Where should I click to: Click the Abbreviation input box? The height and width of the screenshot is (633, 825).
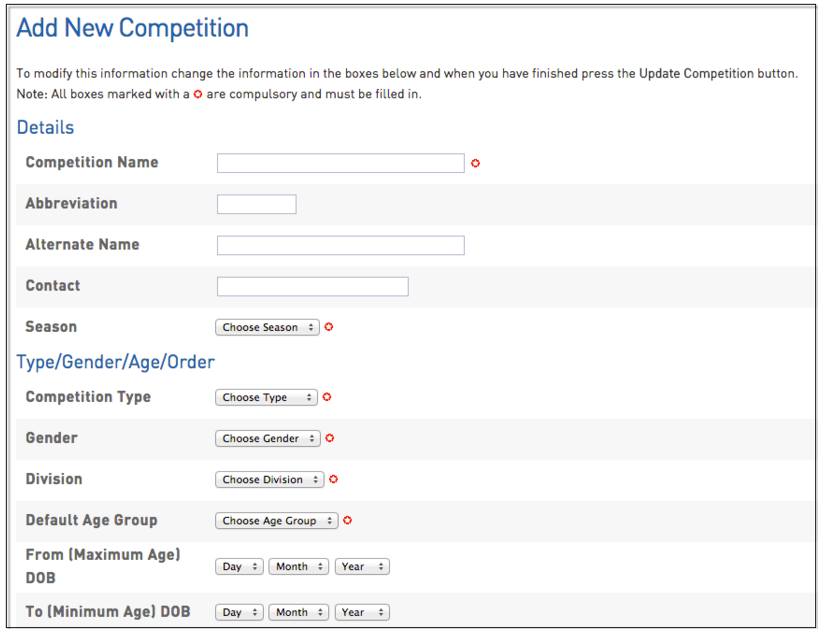(256, 204)
